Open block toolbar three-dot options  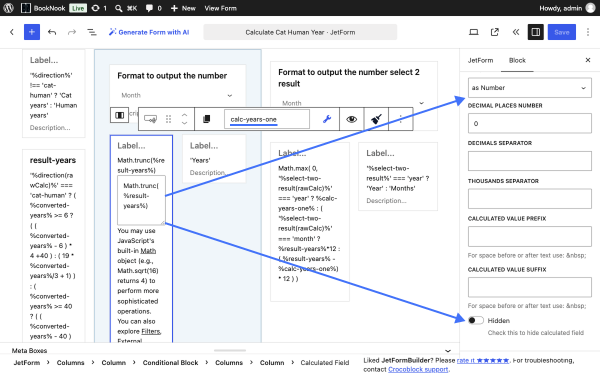coord(400,119)
